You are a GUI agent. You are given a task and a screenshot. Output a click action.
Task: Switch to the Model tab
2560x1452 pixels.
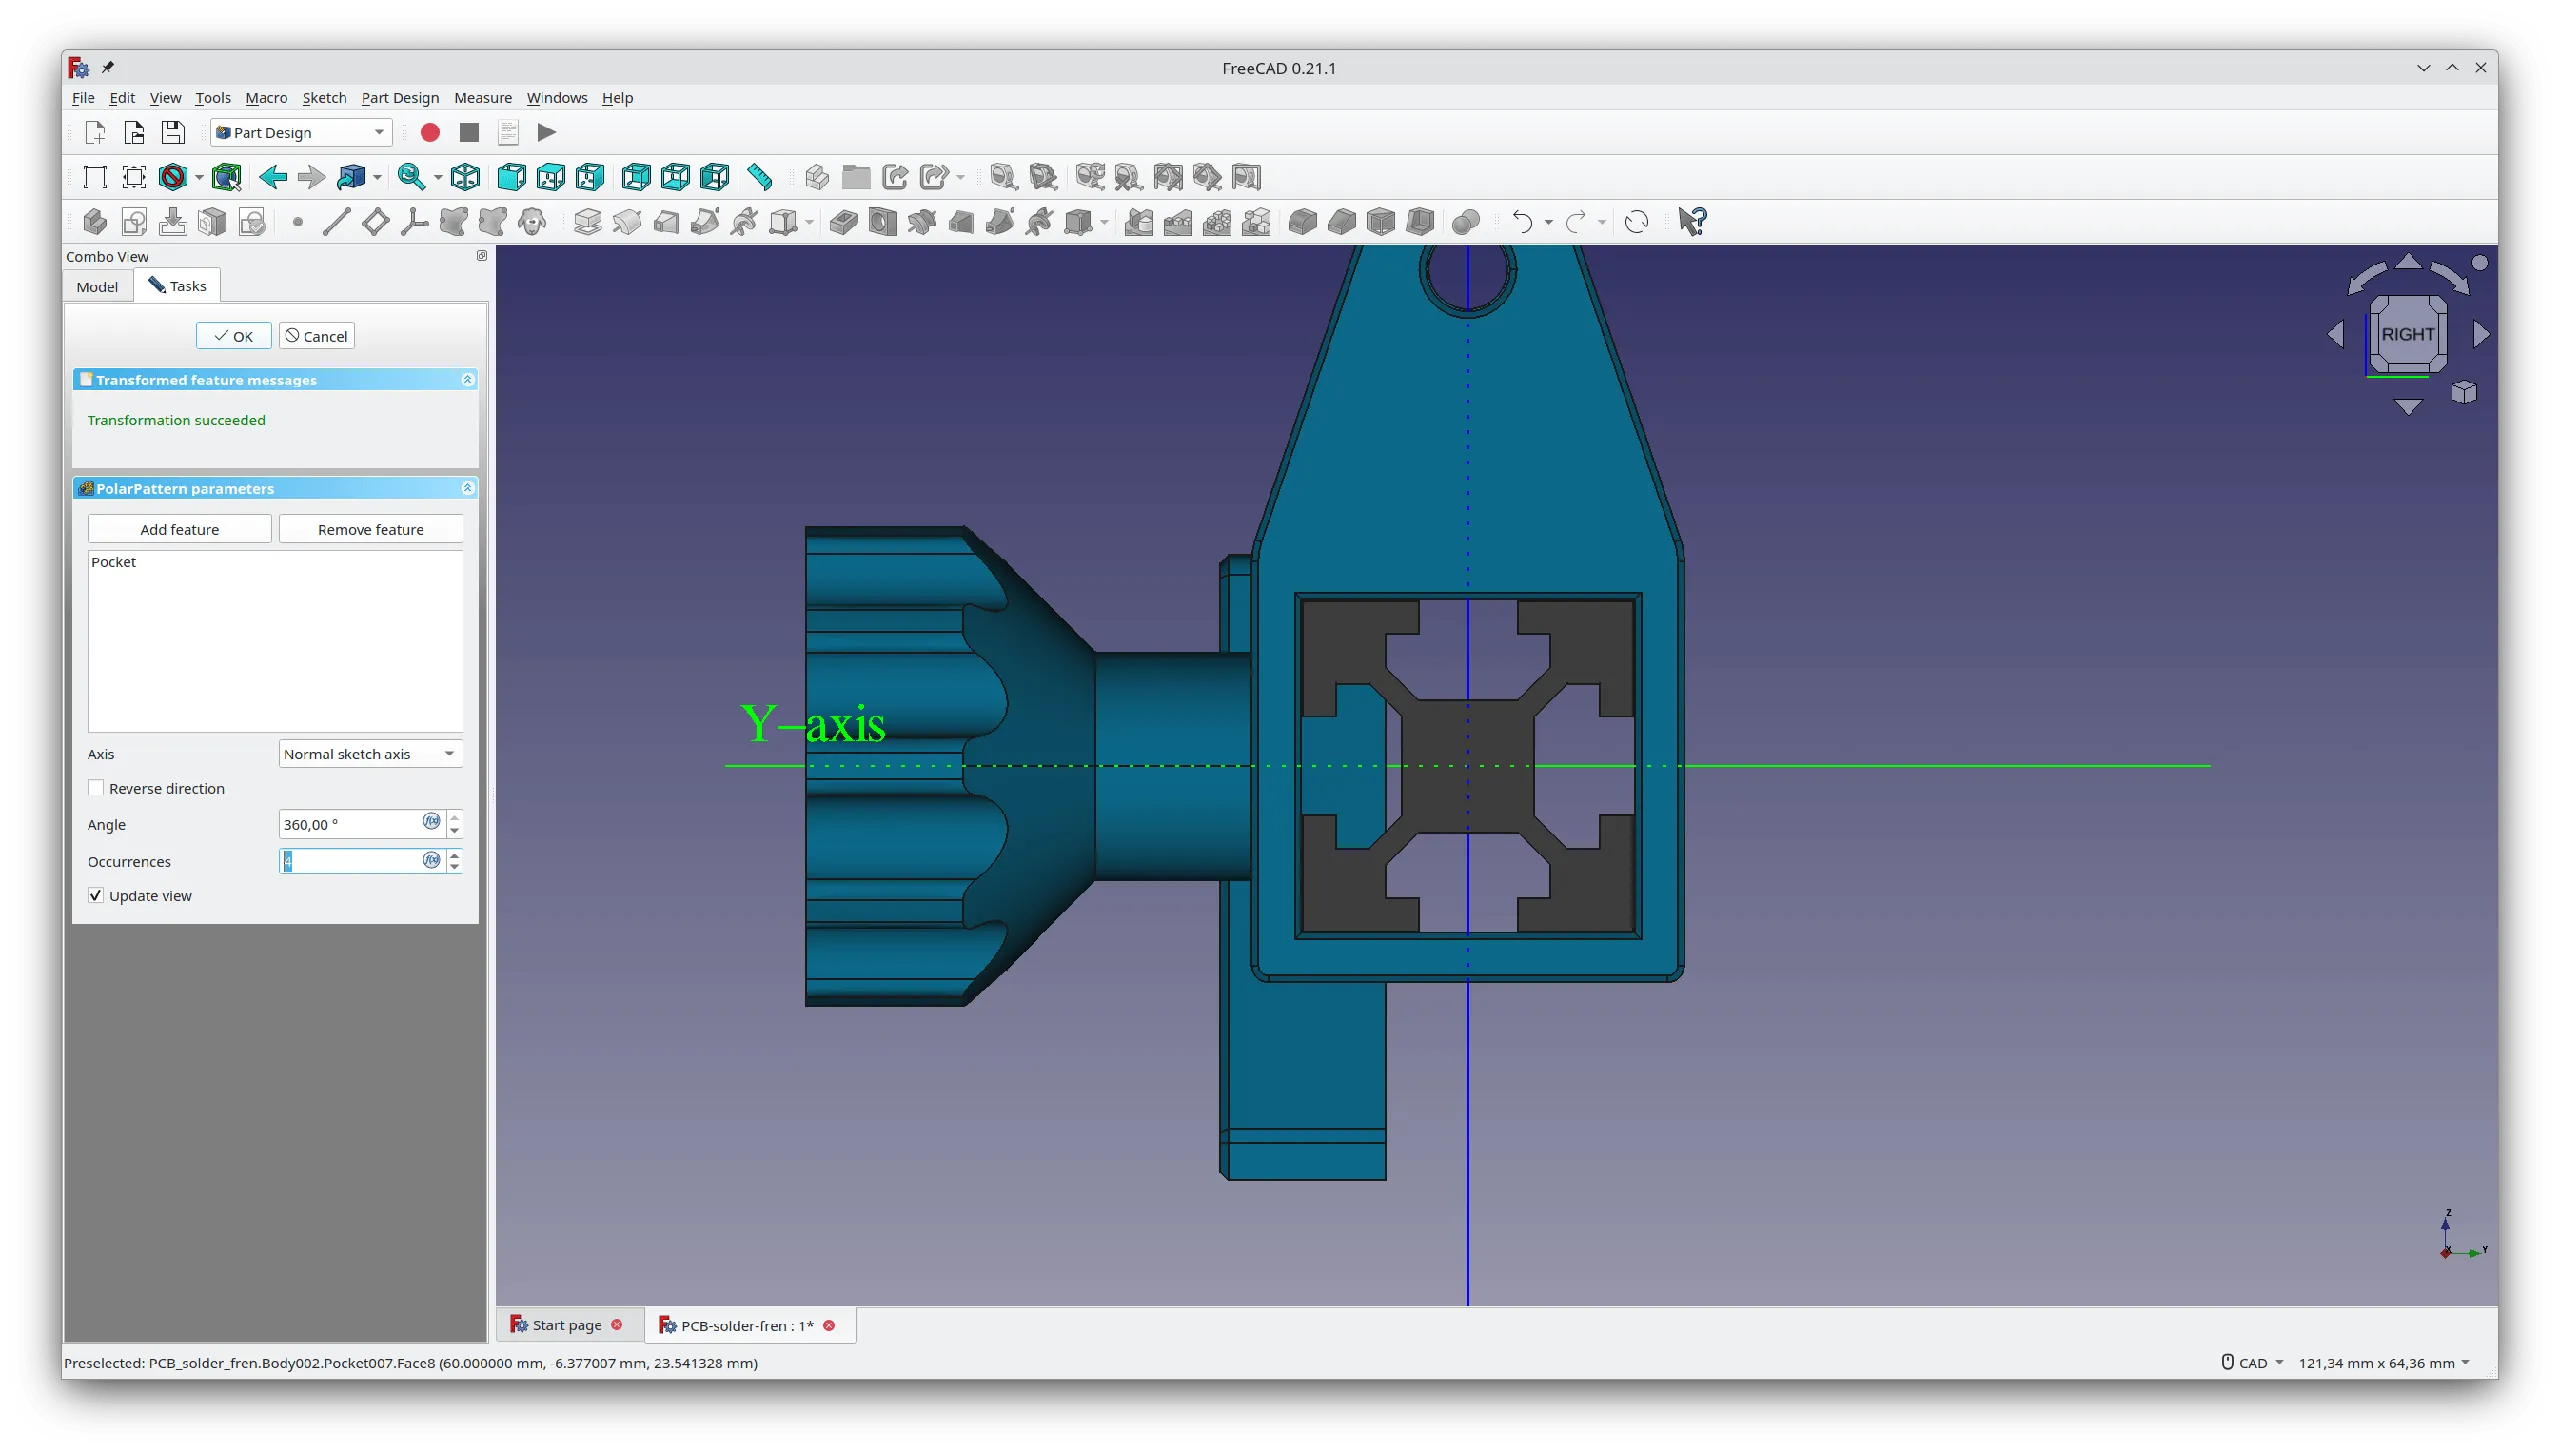(x=97, y=287)
